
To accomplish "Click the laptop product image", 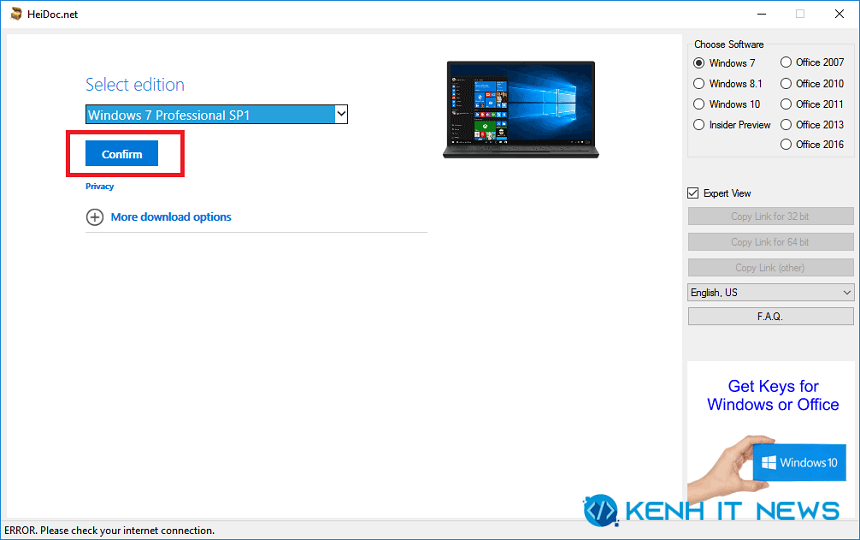I will [521, 110].
